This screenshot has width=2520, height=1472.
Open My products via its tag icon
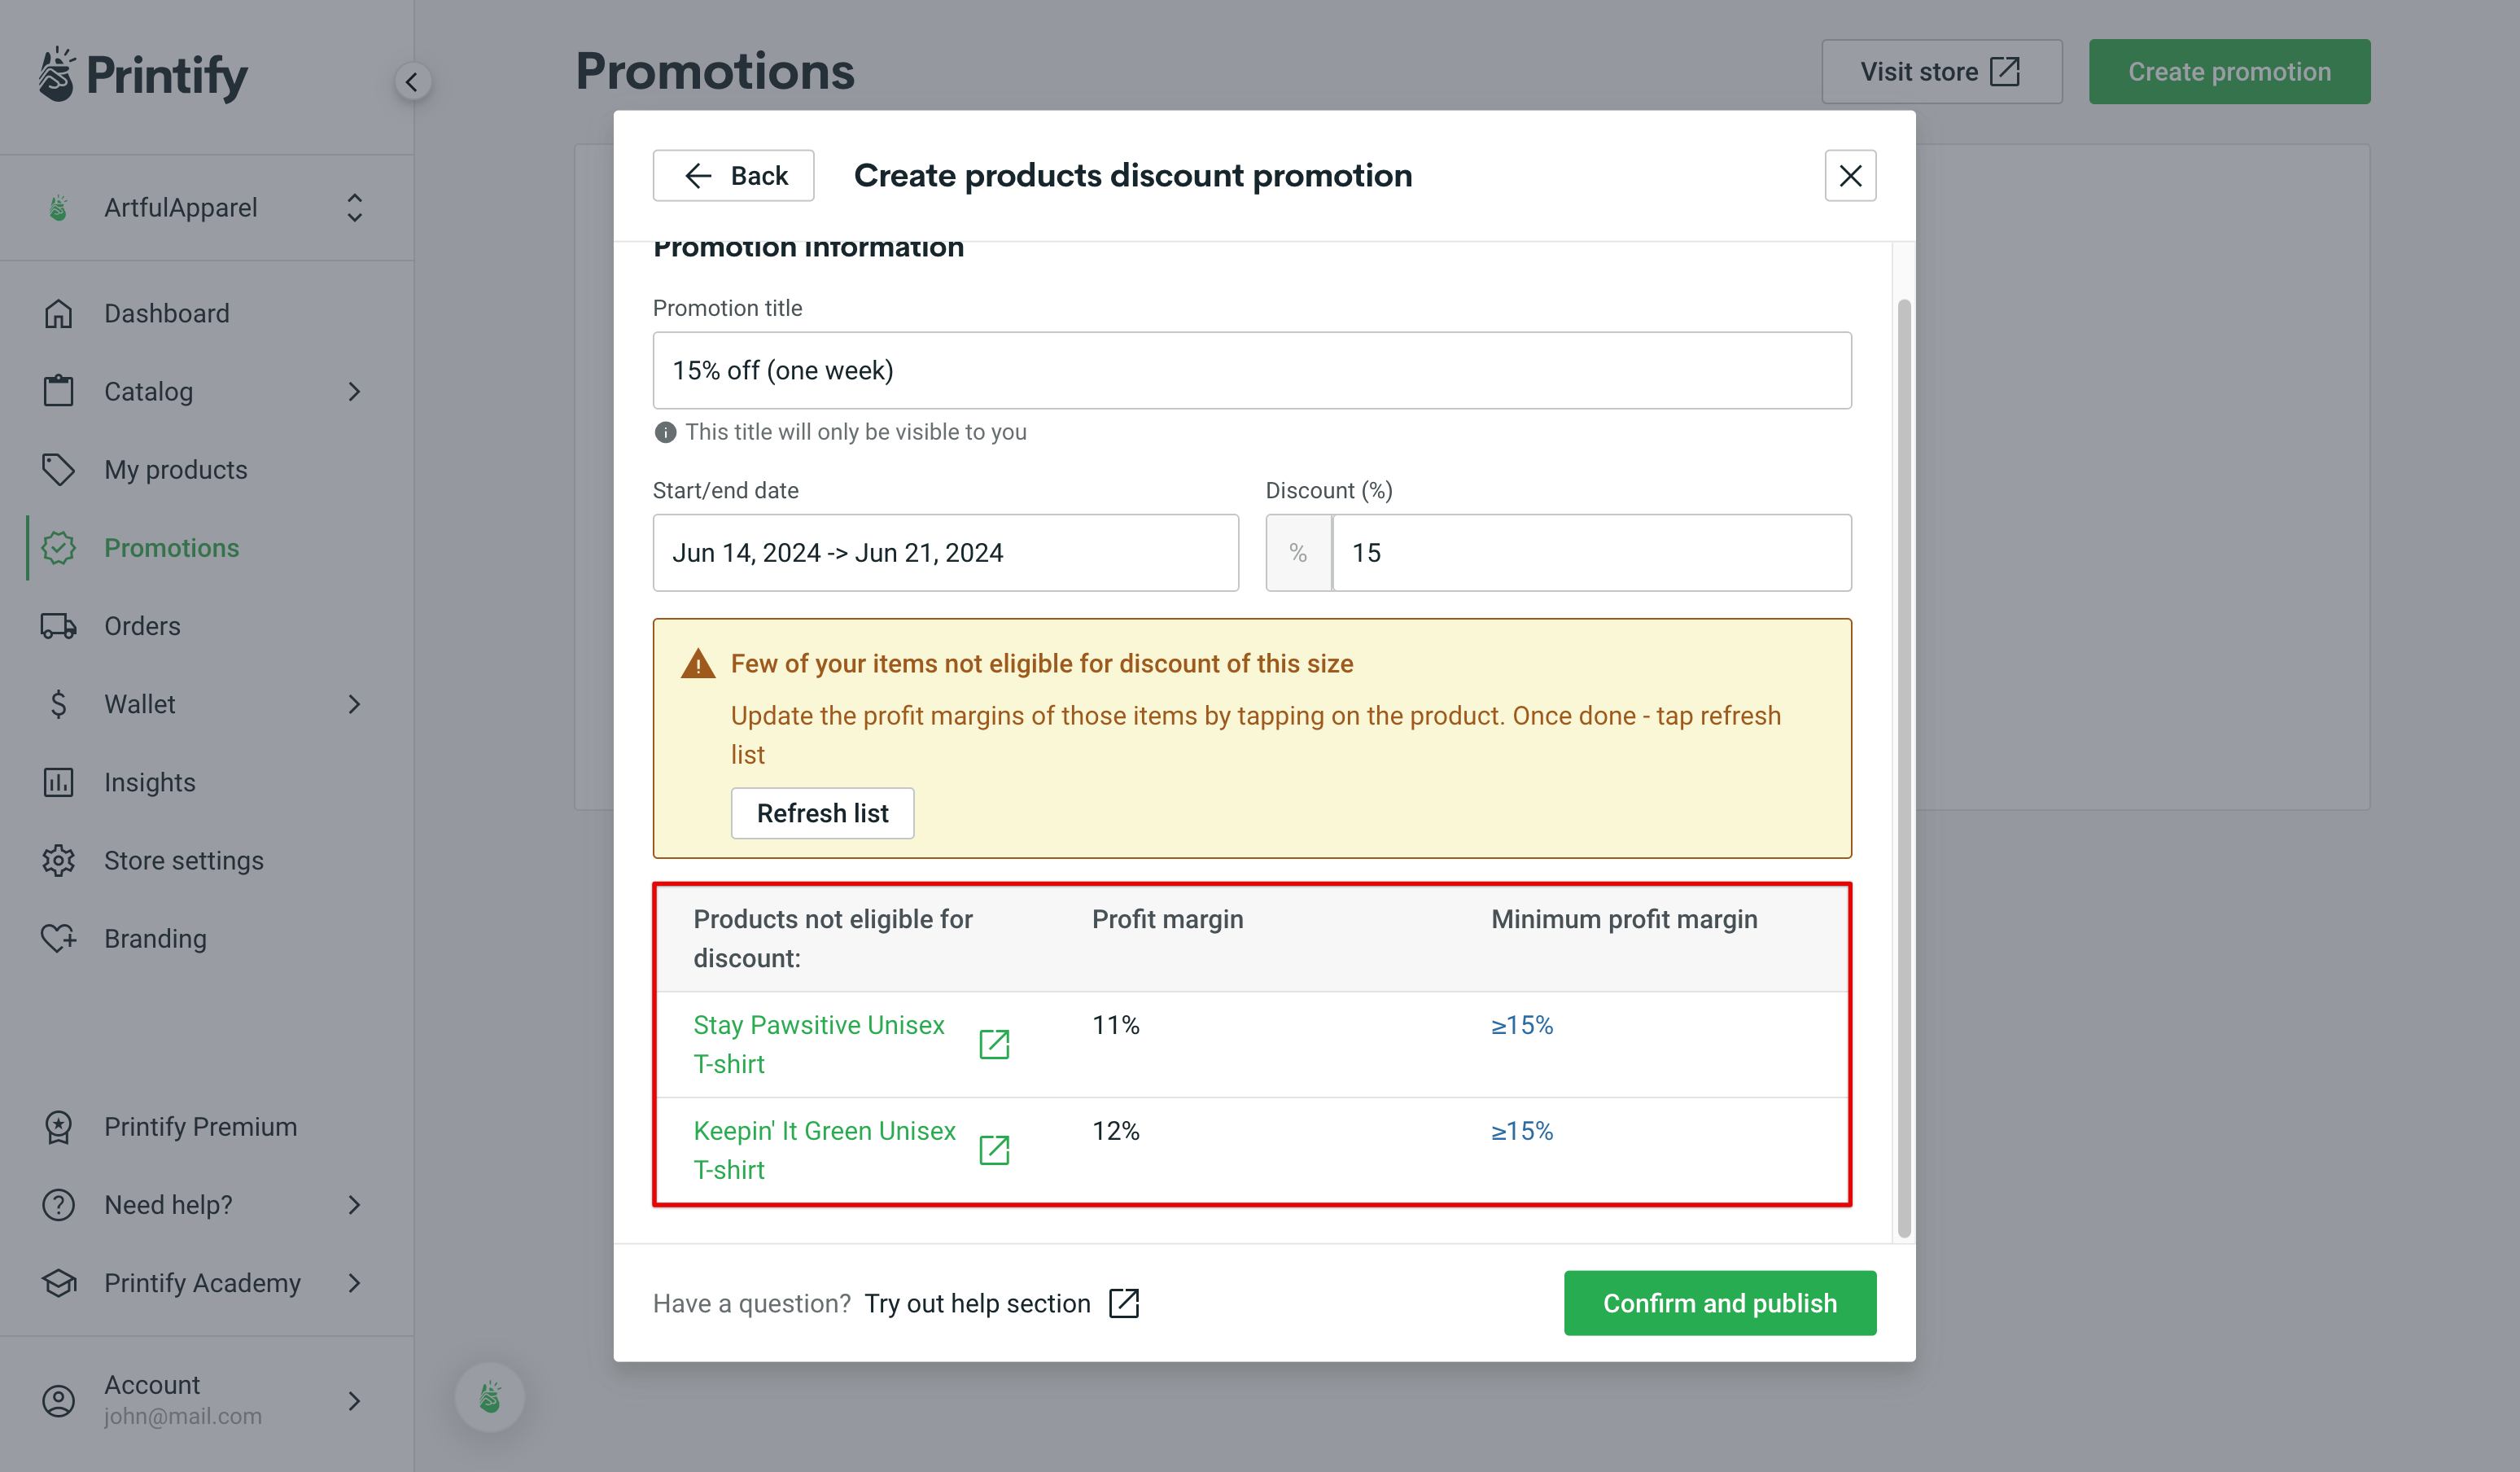[59, 469]
